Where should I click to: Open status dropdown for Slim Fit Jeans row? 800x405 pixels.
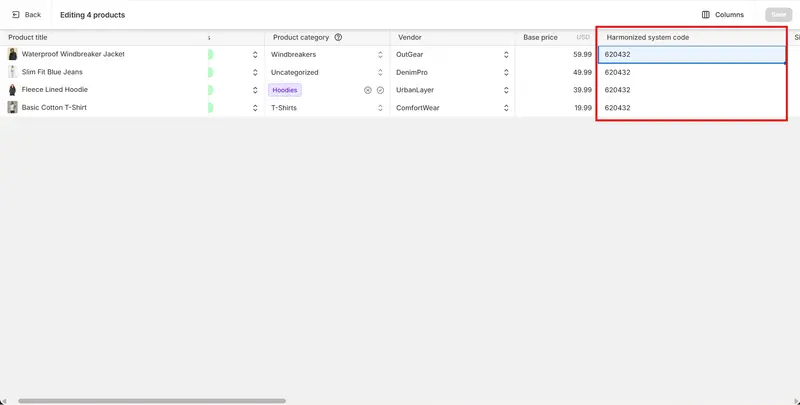coord(255,72)
